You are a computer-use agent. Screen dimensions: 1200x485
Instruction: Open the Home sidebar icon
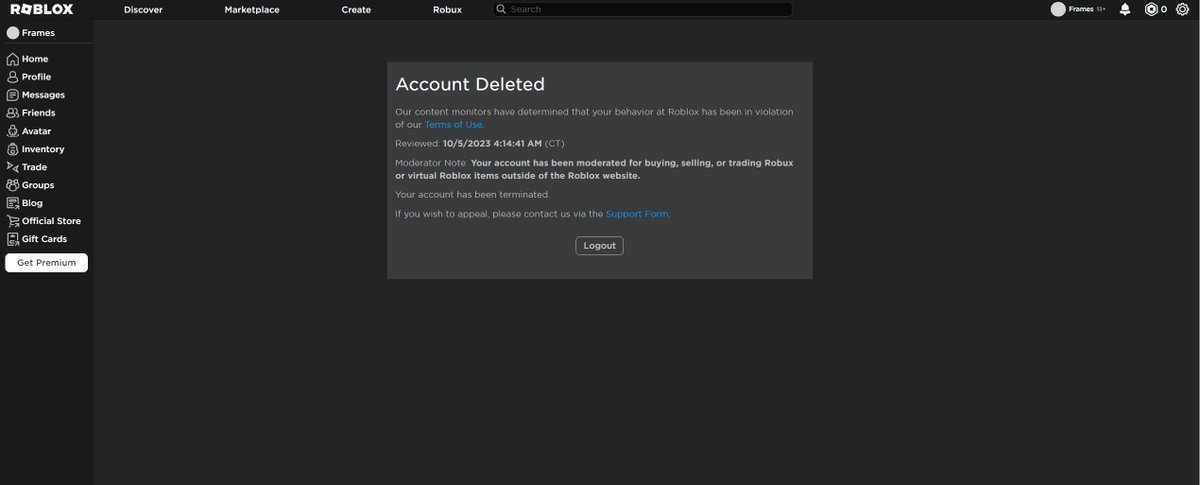13,59
